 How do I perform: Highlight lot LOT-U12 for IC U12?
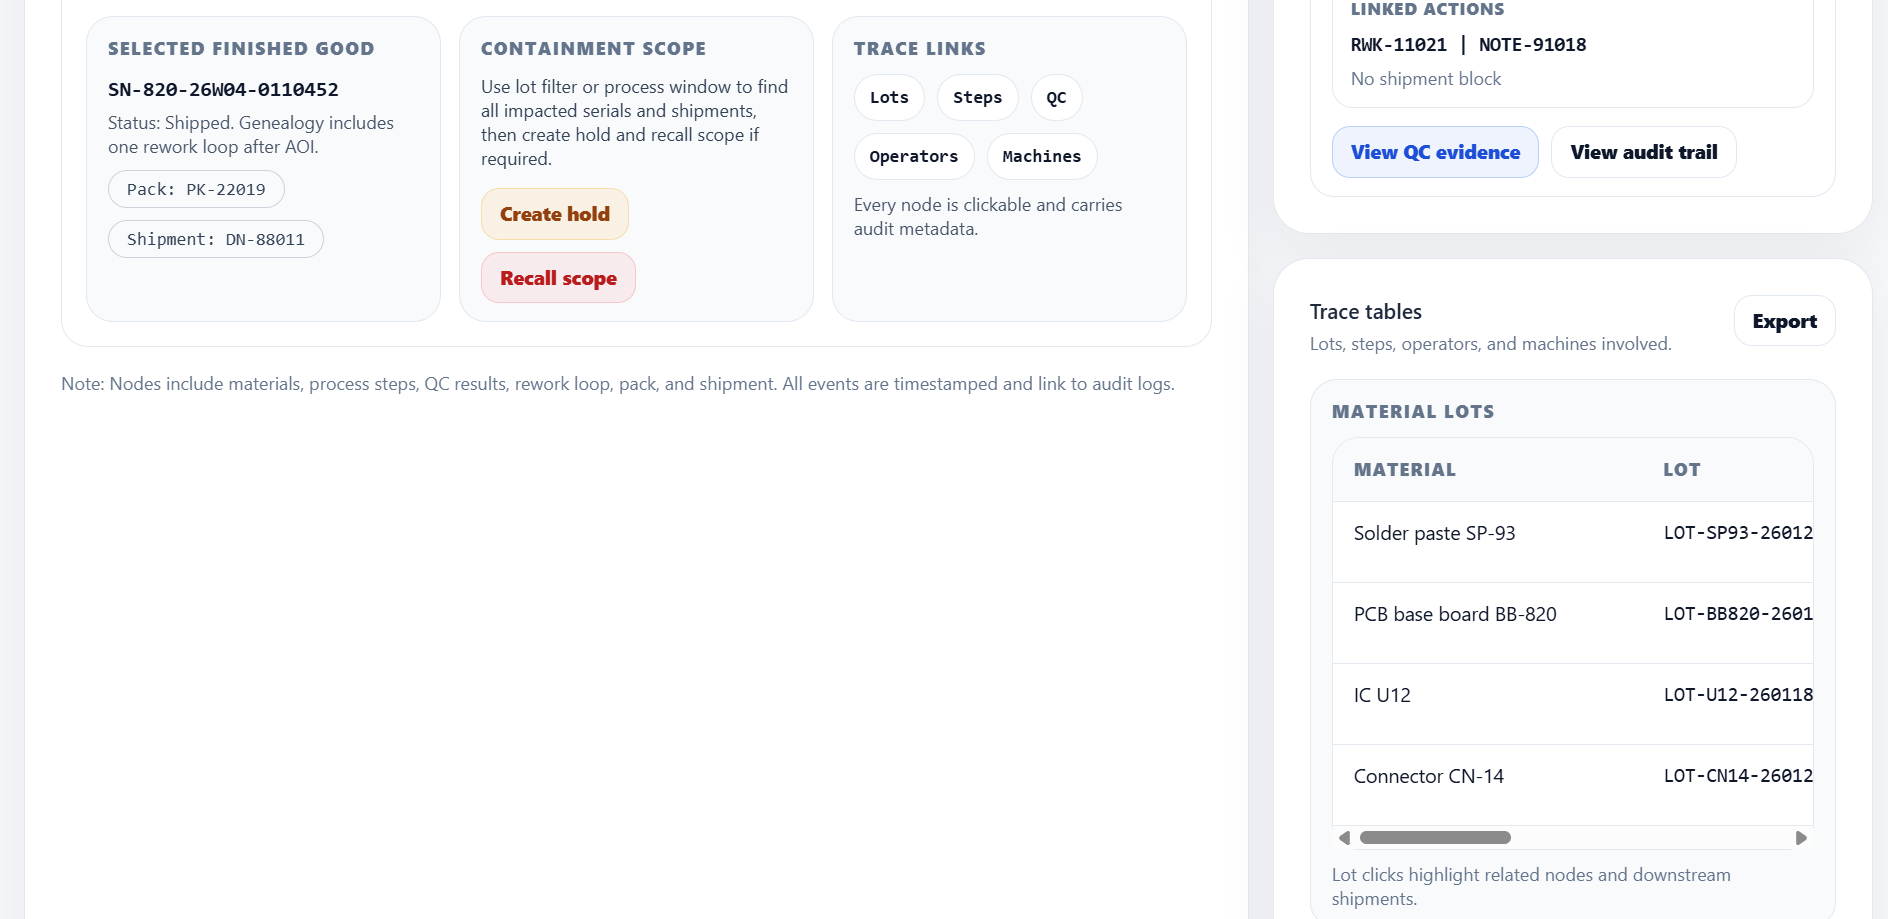[1738, 695]
